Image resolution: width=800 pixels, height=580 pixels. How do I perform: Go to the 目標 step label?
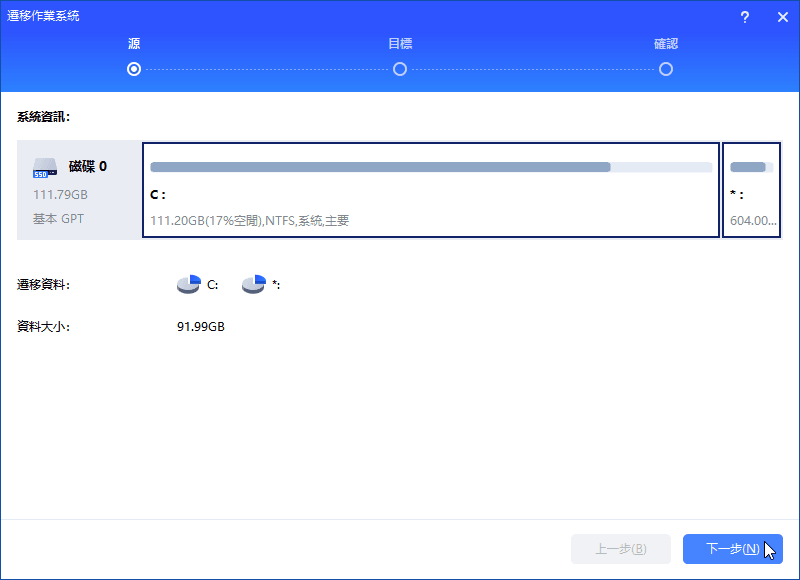pos(400,44)
